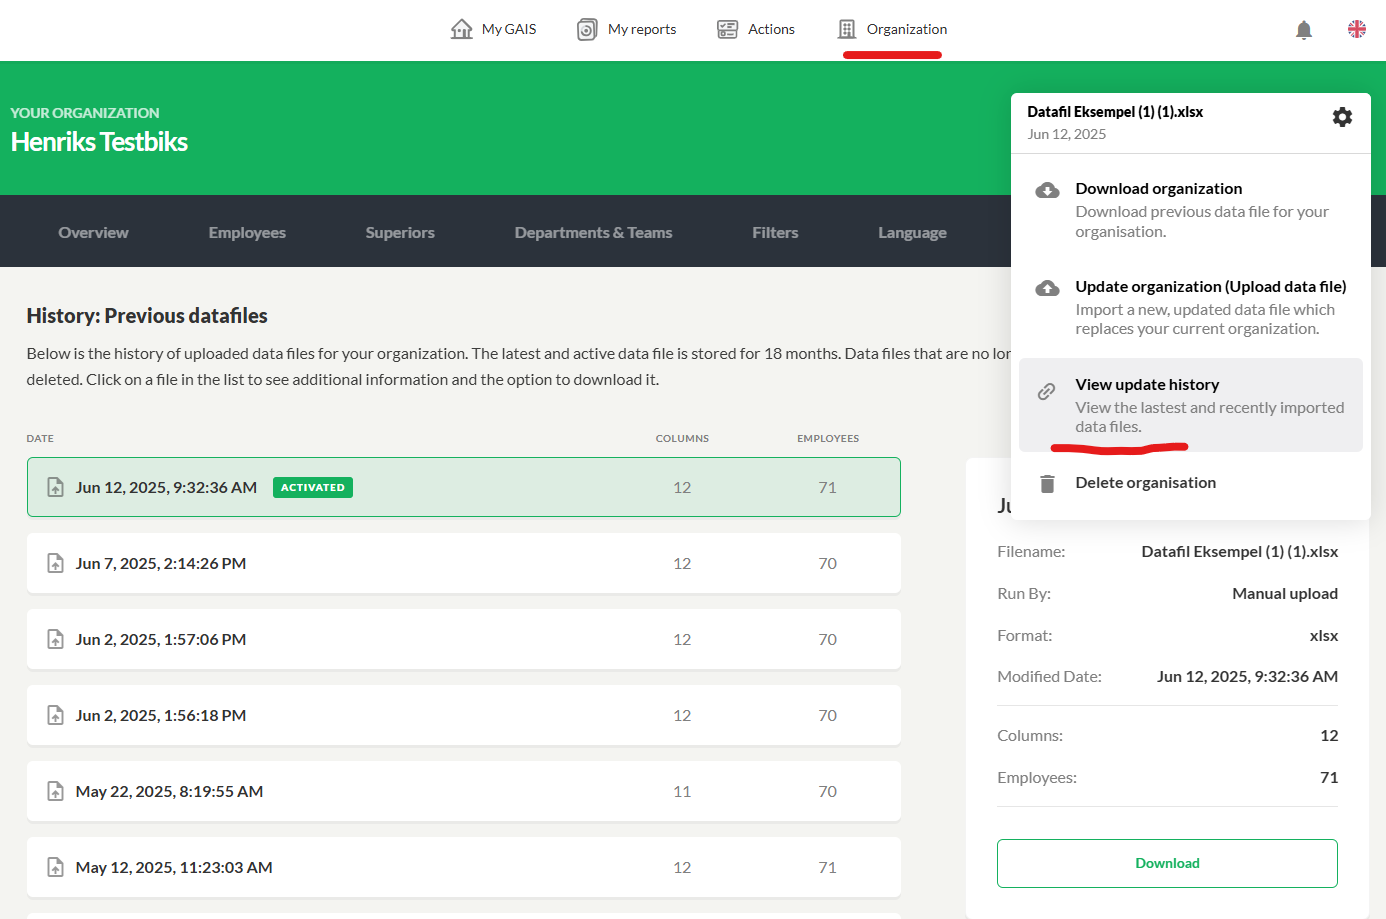The width and height of the screenshot is (1386, 919).
Task: Select View update history option
Action: pyautogui.click(x=1190, y=405)
